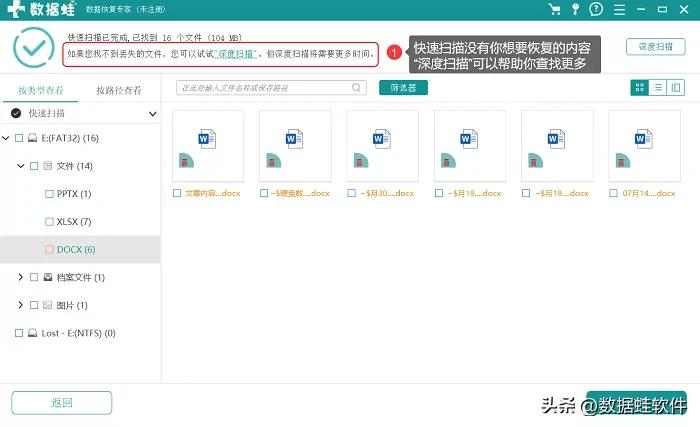Click the 返回 back button
The image size is (700, 427).
(x=62, y=403)
